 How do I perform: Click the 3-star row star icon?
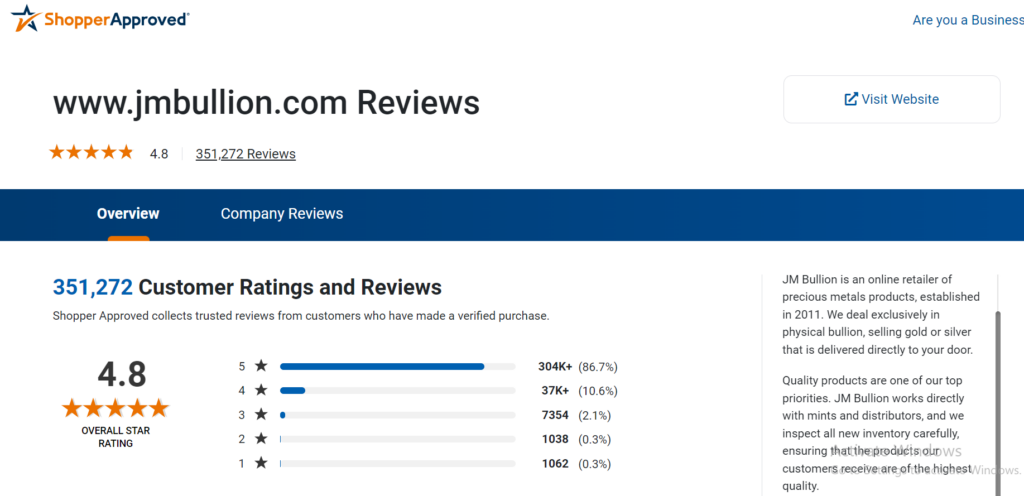261,414
